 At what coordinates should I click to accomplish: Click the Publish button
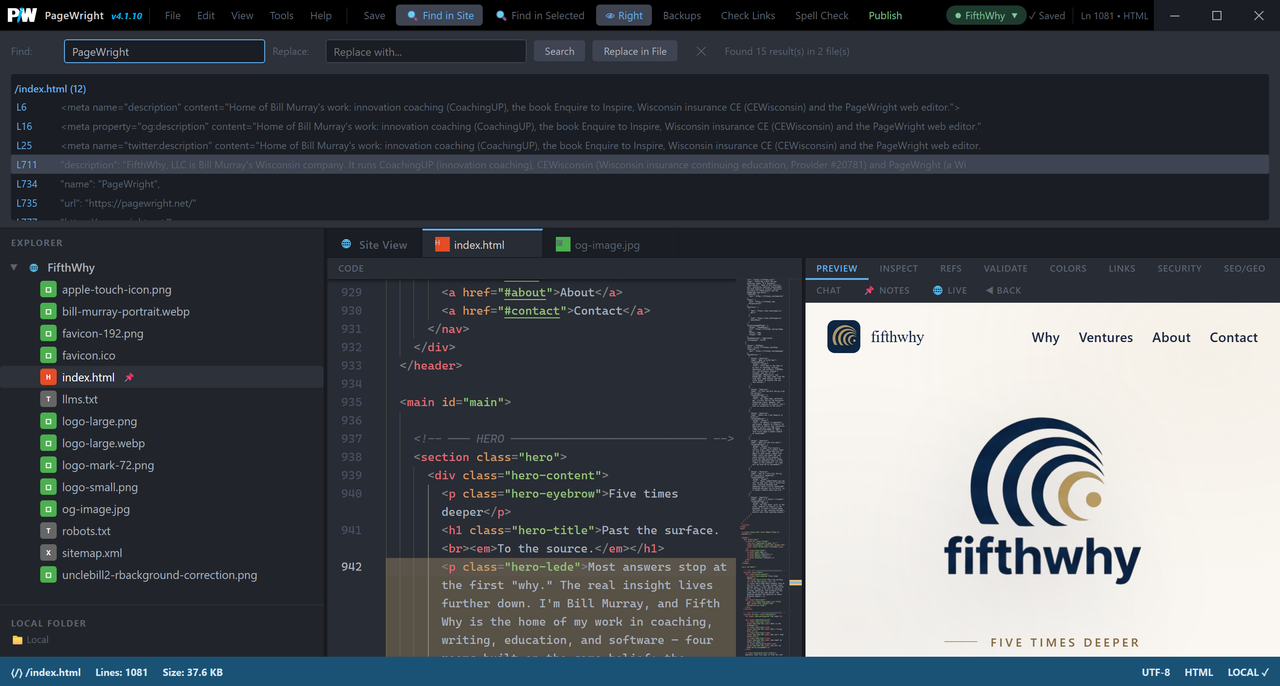(x=885, y=15)
